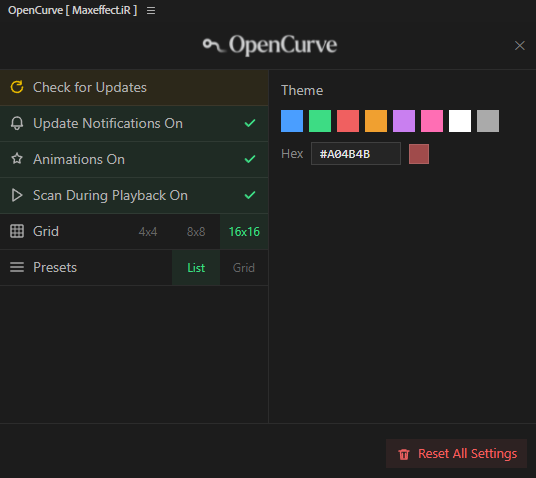Close the OpenCurve settings with the X
This screenshot has width=536, height=478.
point(520,45)
